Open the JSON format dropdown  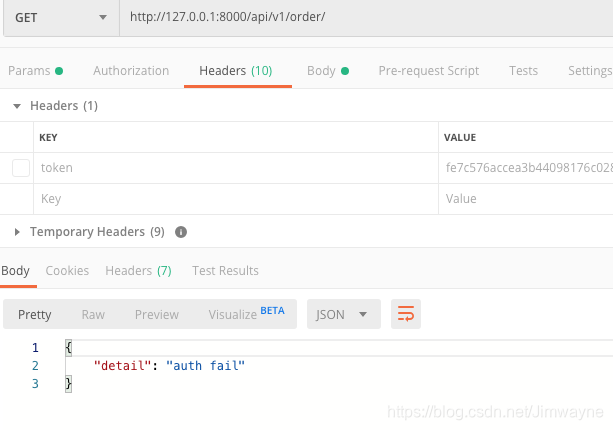(344, 314)
